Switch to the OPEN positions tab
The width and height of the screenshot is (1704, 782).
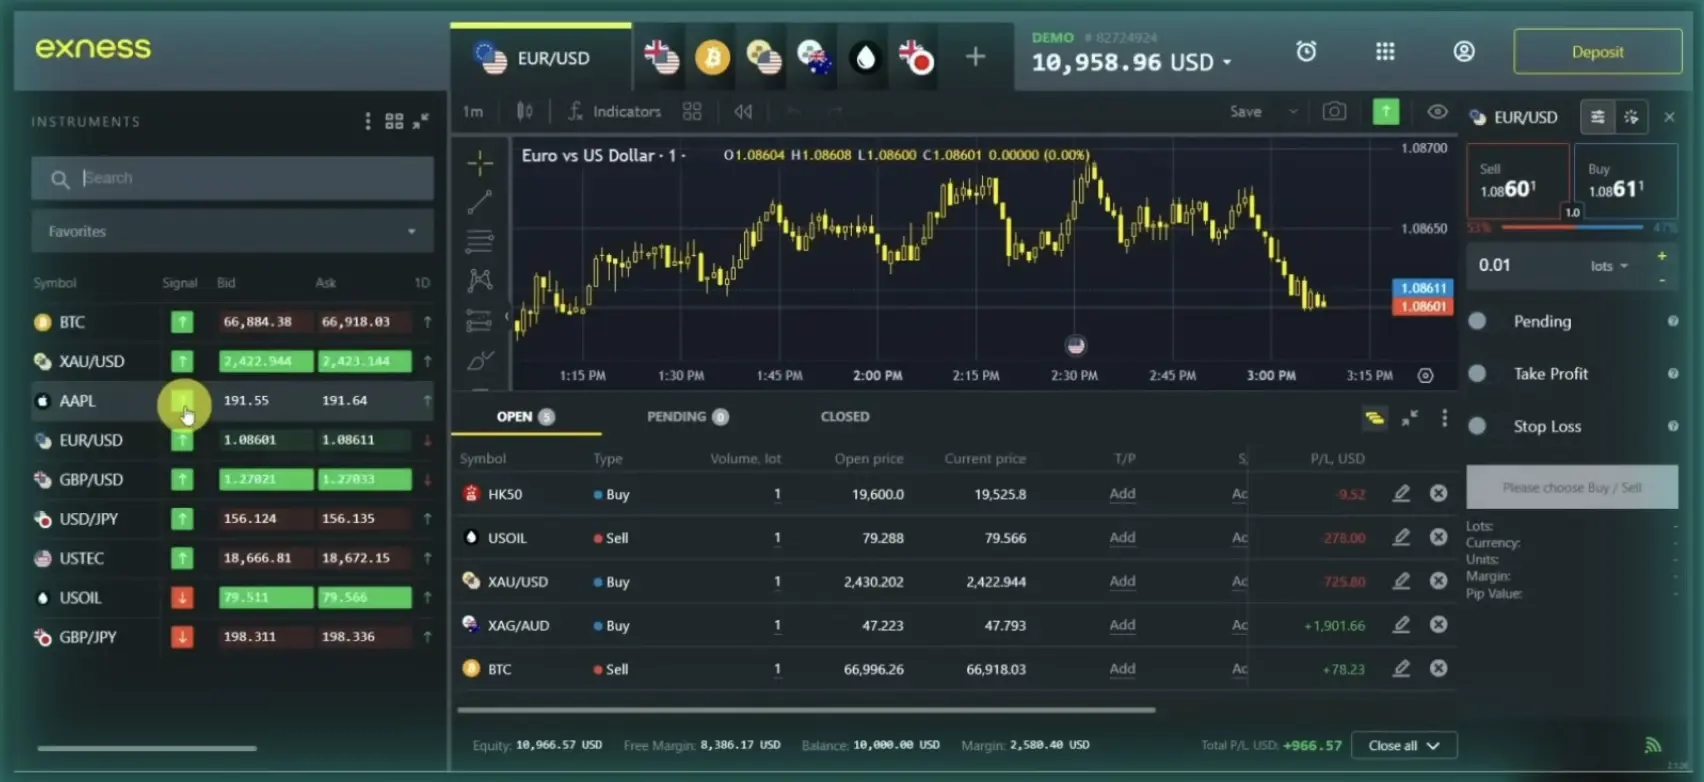(x=525, y=417)
